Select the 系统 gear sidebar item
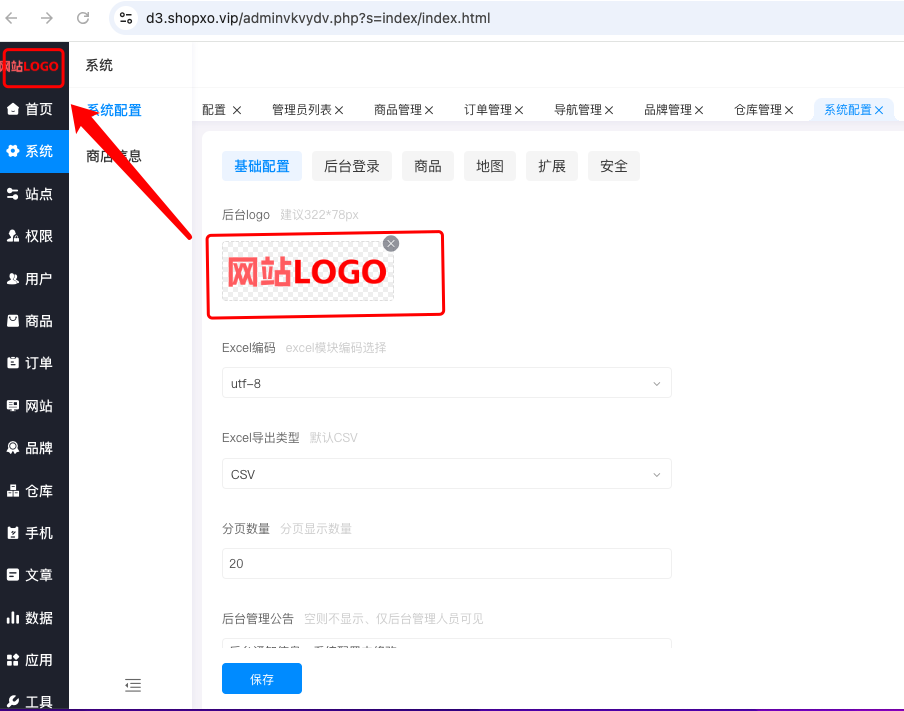The image size is (904, 711). (x=34, y=151)
